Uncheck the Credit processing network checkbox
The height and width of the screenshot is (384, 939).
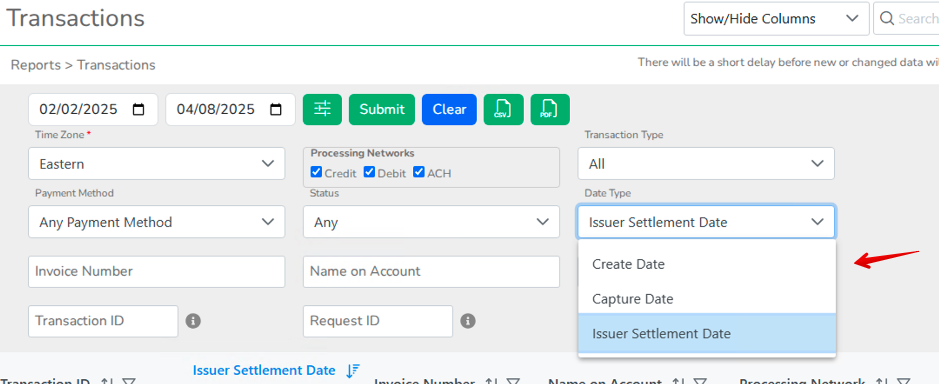pyautogui.click(x=316, y=173)
